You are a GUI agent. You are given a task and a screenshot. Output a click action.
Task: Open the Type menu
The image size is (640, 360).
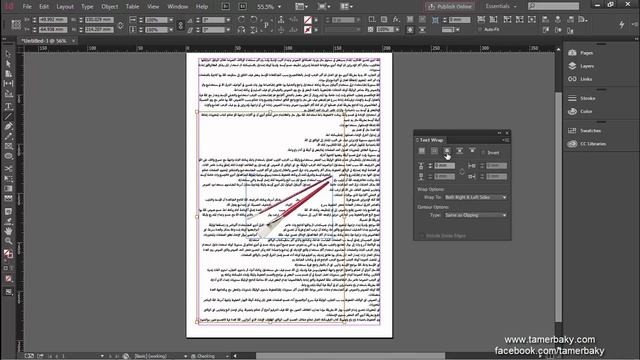[x=87, y=7]
